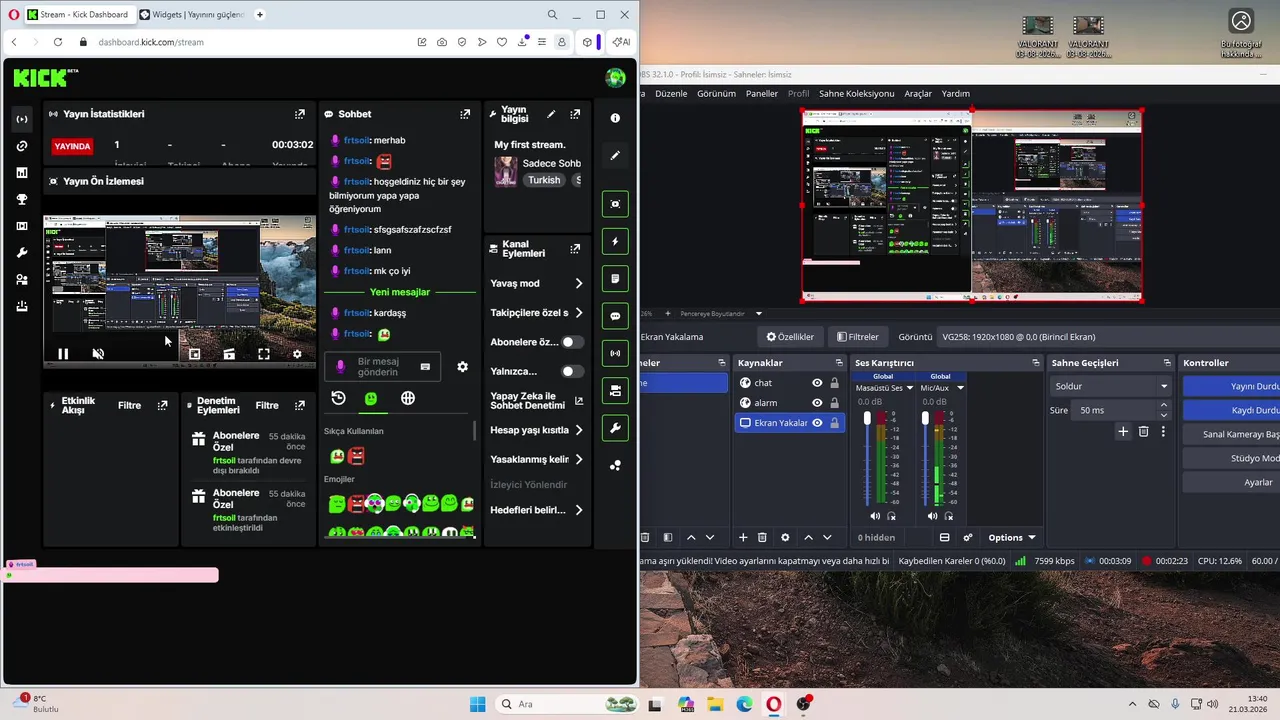Open source properties gear in OBS Kaynaklar
The height and width of the screenshot is (720, 1280).
click(785, 538)
